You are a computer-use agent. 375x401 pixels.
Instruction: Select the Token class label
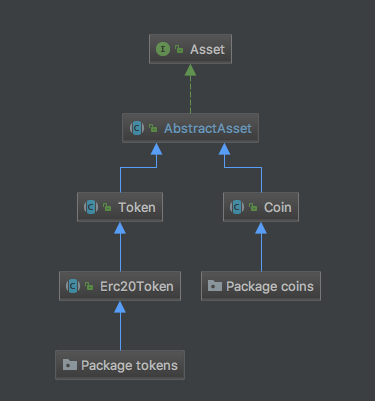(x=137, y=207)
